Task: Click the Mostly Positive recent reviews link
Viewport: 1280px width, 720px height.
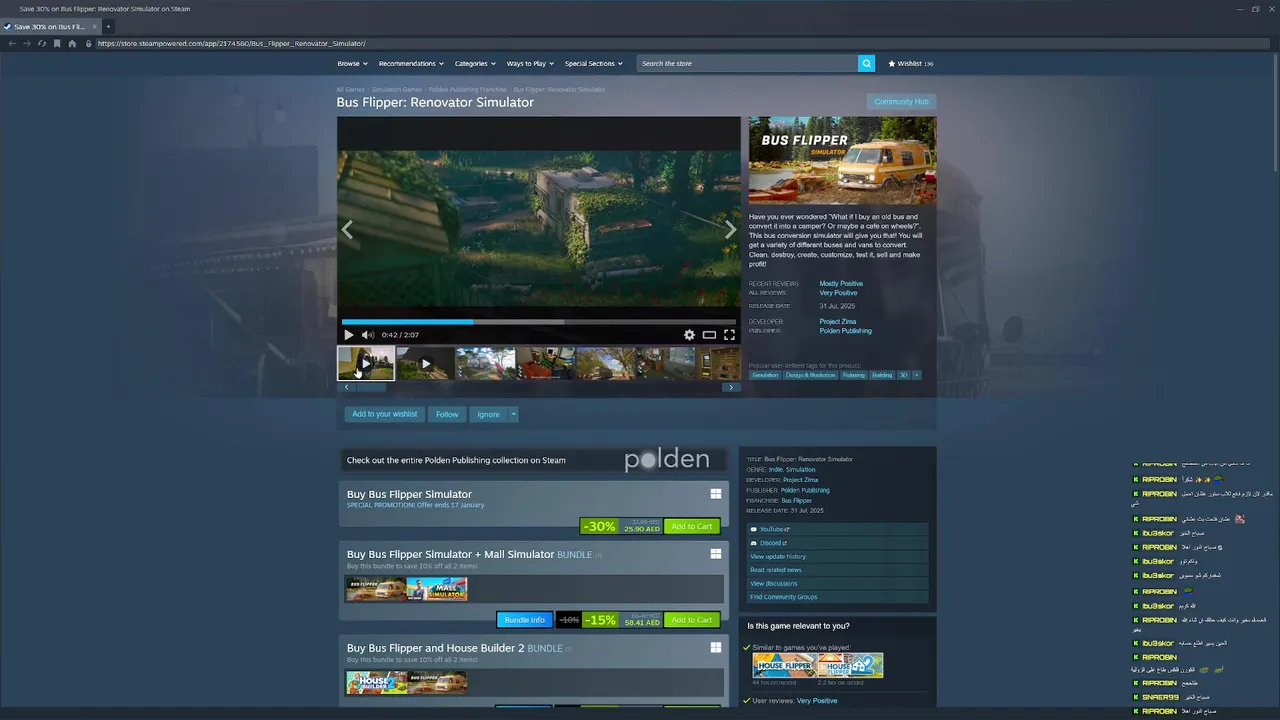Action: (841, 283)
